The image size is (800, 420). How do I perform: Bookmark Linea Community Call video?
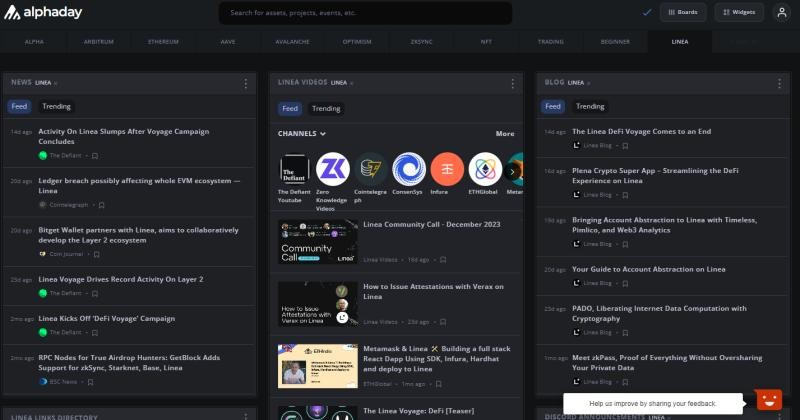[443, 260]
